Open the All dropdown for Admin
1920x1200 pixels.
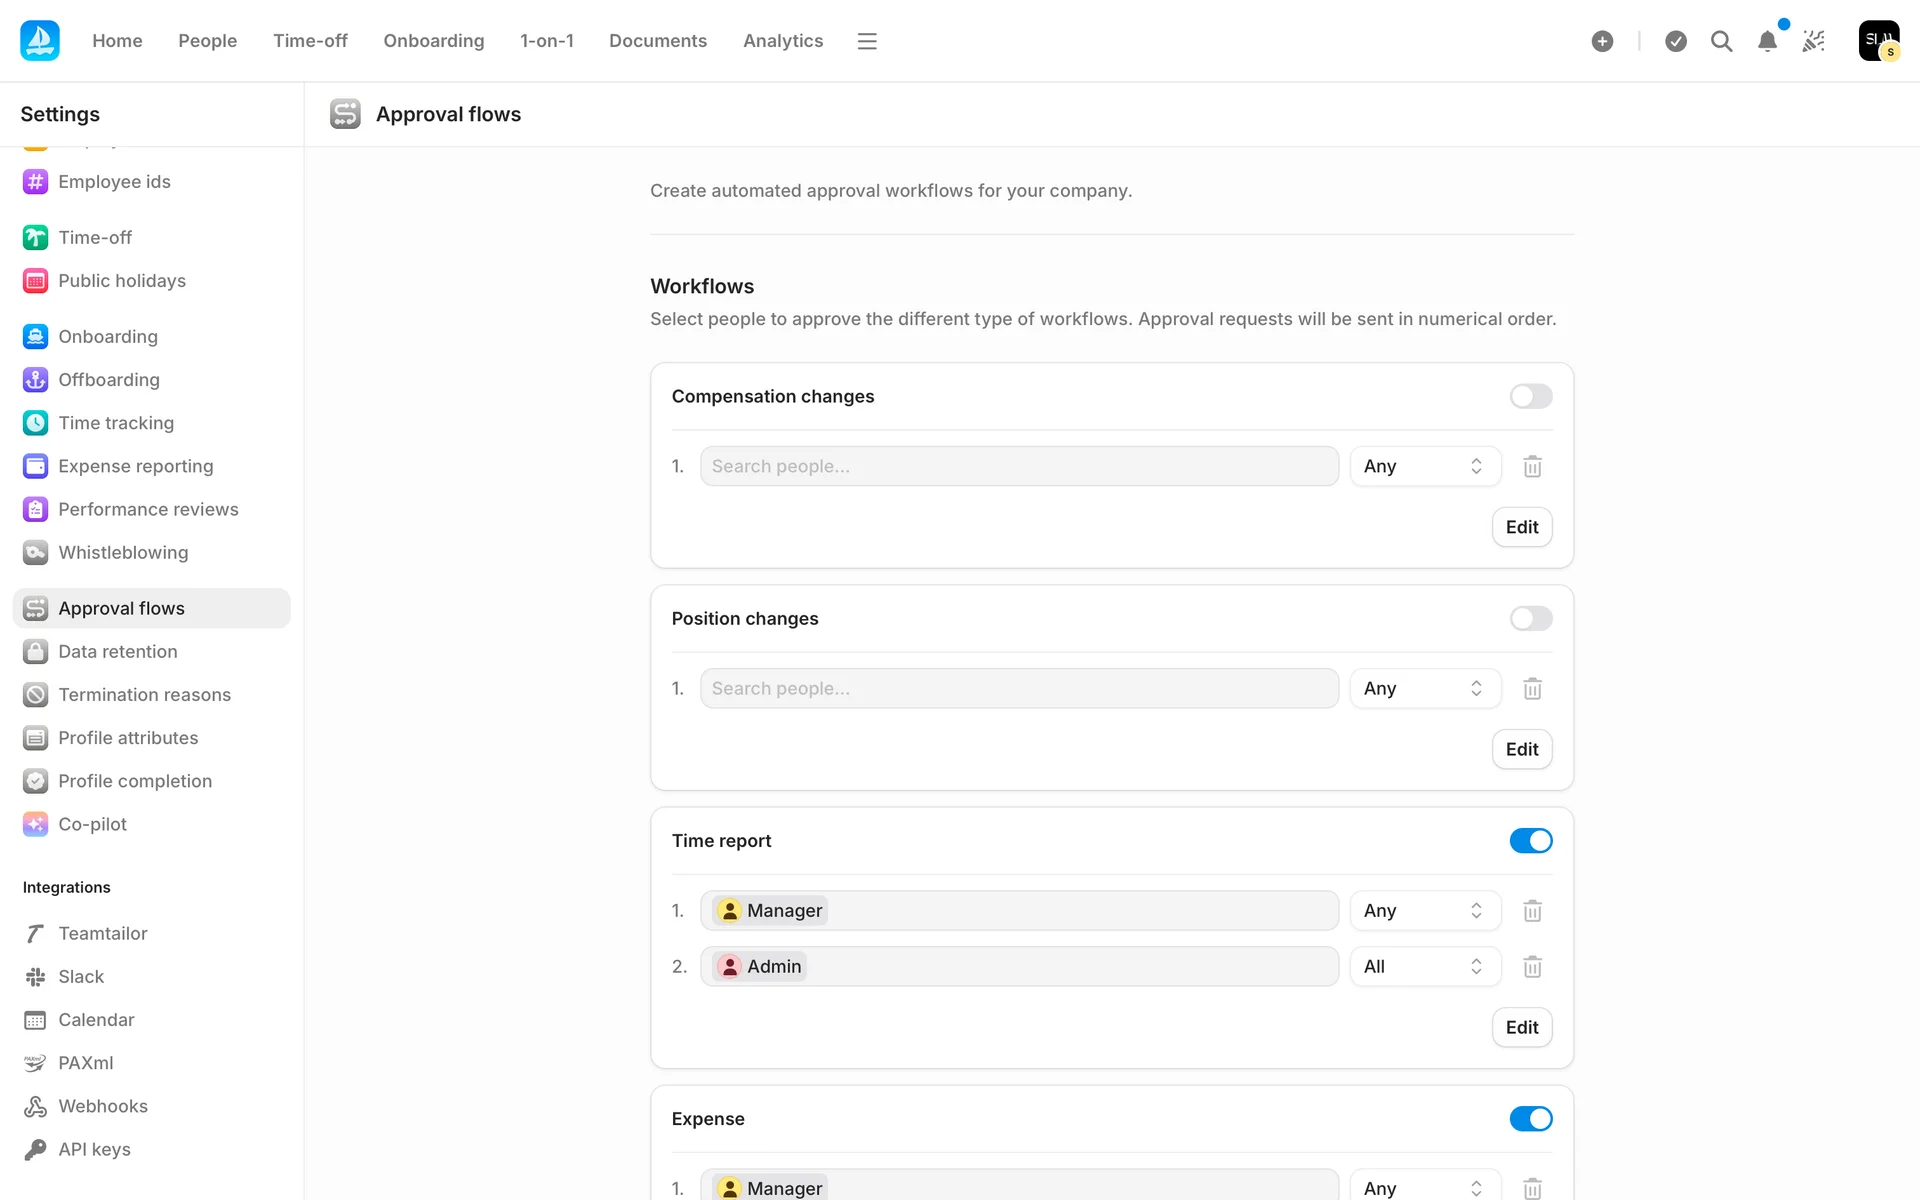[x=1424, y=967]
